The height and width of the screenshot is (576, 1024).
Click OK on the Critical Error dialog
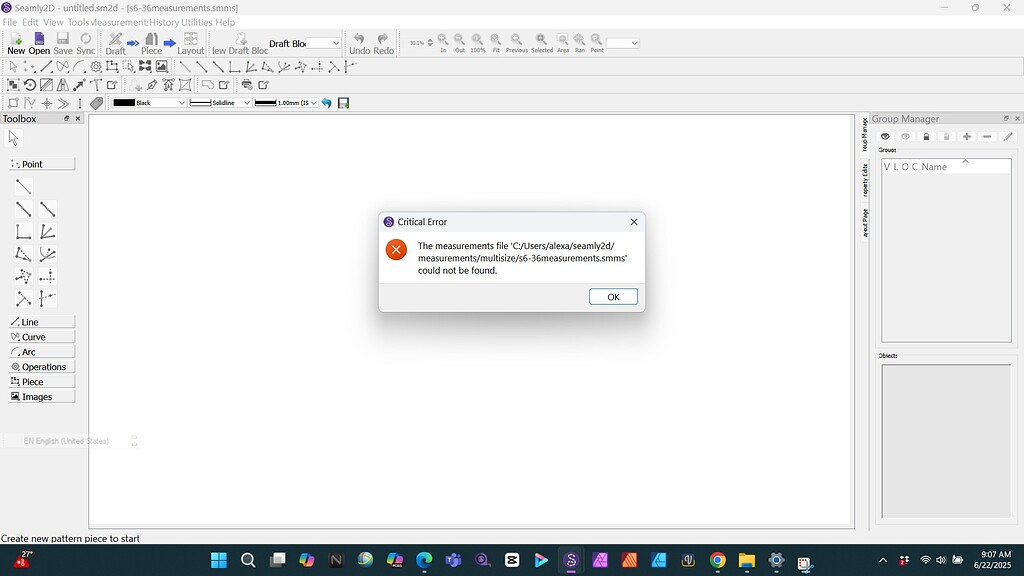click(x=612, y=296)
